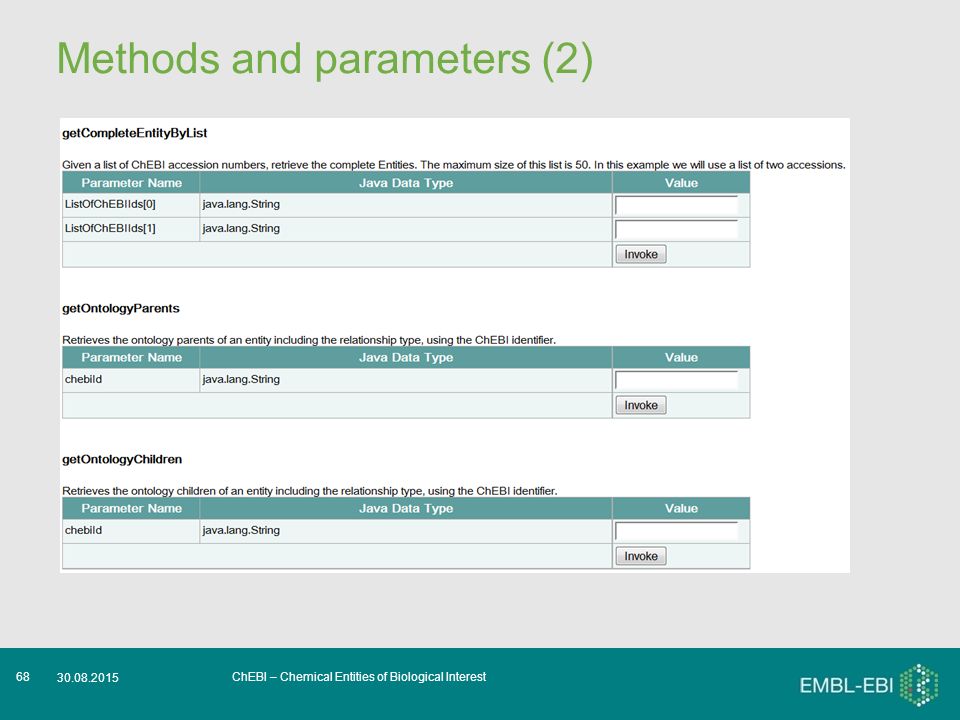Viewport: 960px width, 720px height.
Task: Click Value header in getOntologyChildren table
Action: tap(681, 508)
